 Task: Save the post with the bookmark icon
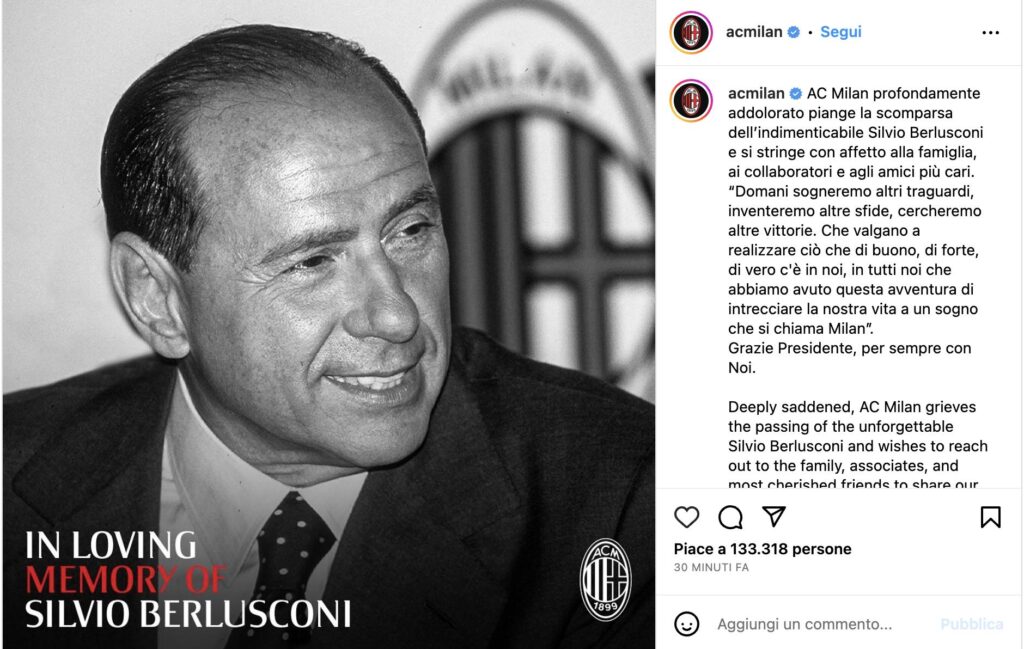point(990,517)
